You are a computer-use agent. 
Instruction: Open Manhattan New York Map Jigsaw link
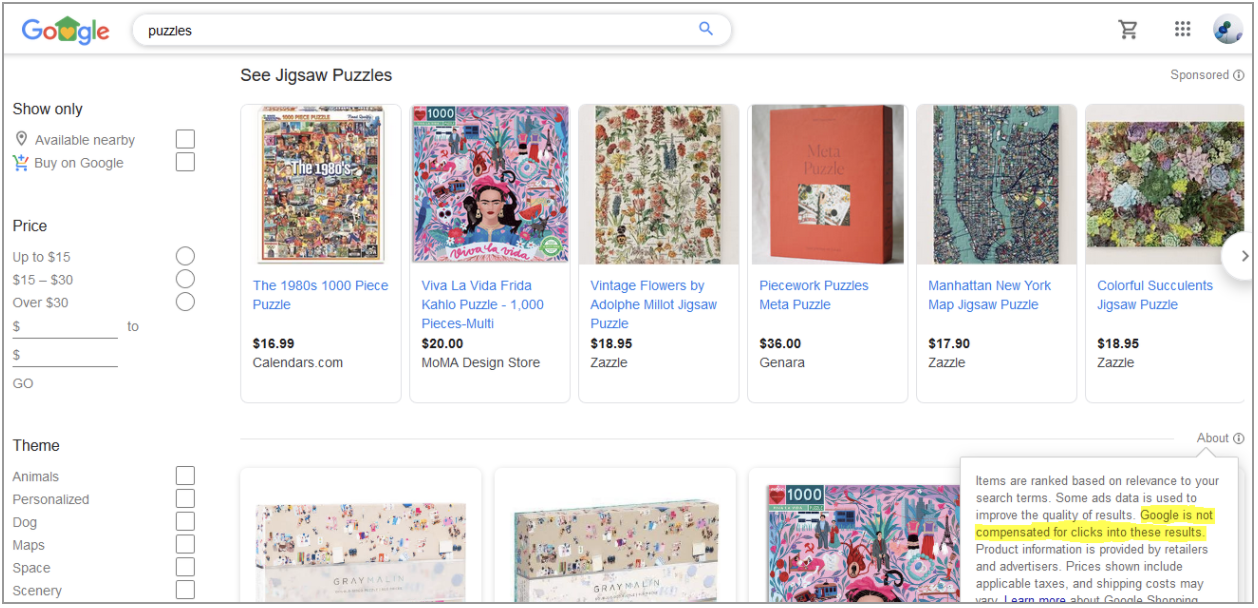coord(990,295)
